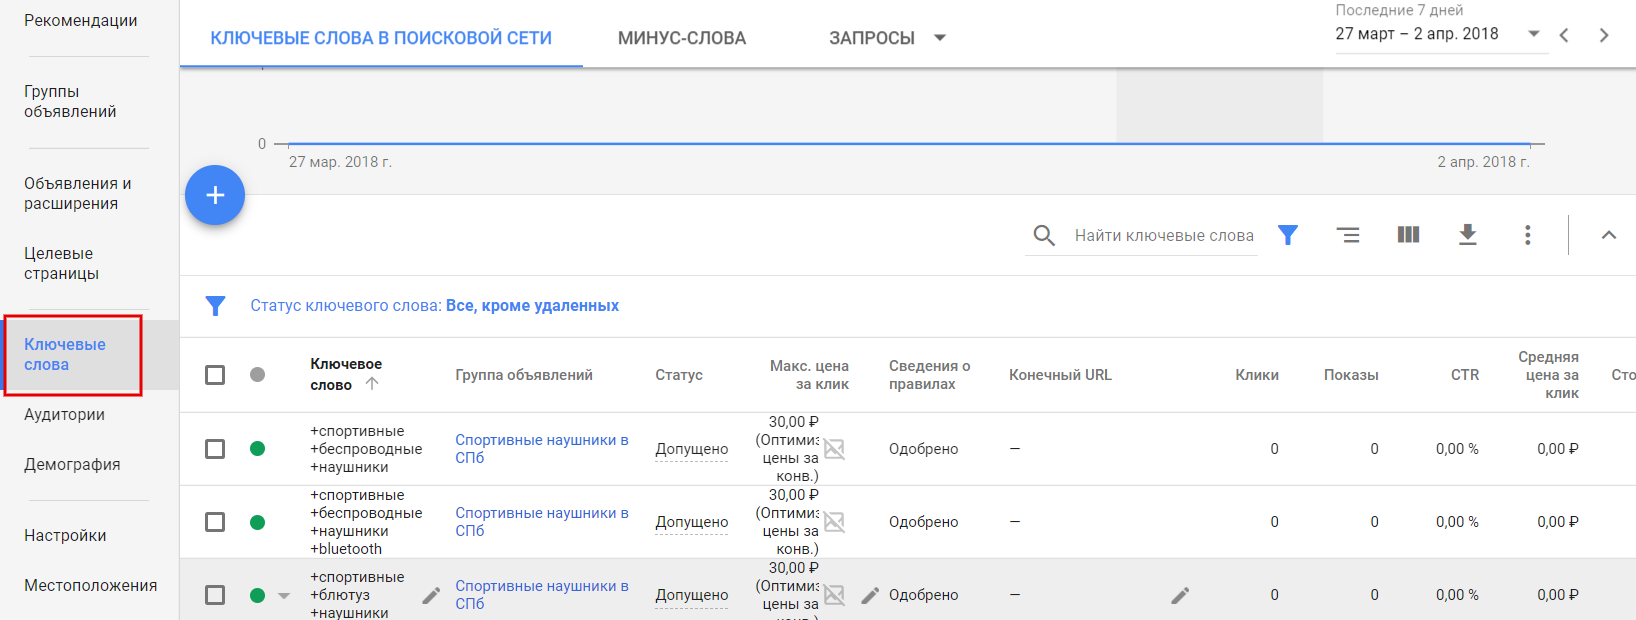Click Одобрено in first keyword row
Image resolution: width=1636 pixels, height=620 pixels.
coord(924,449)
